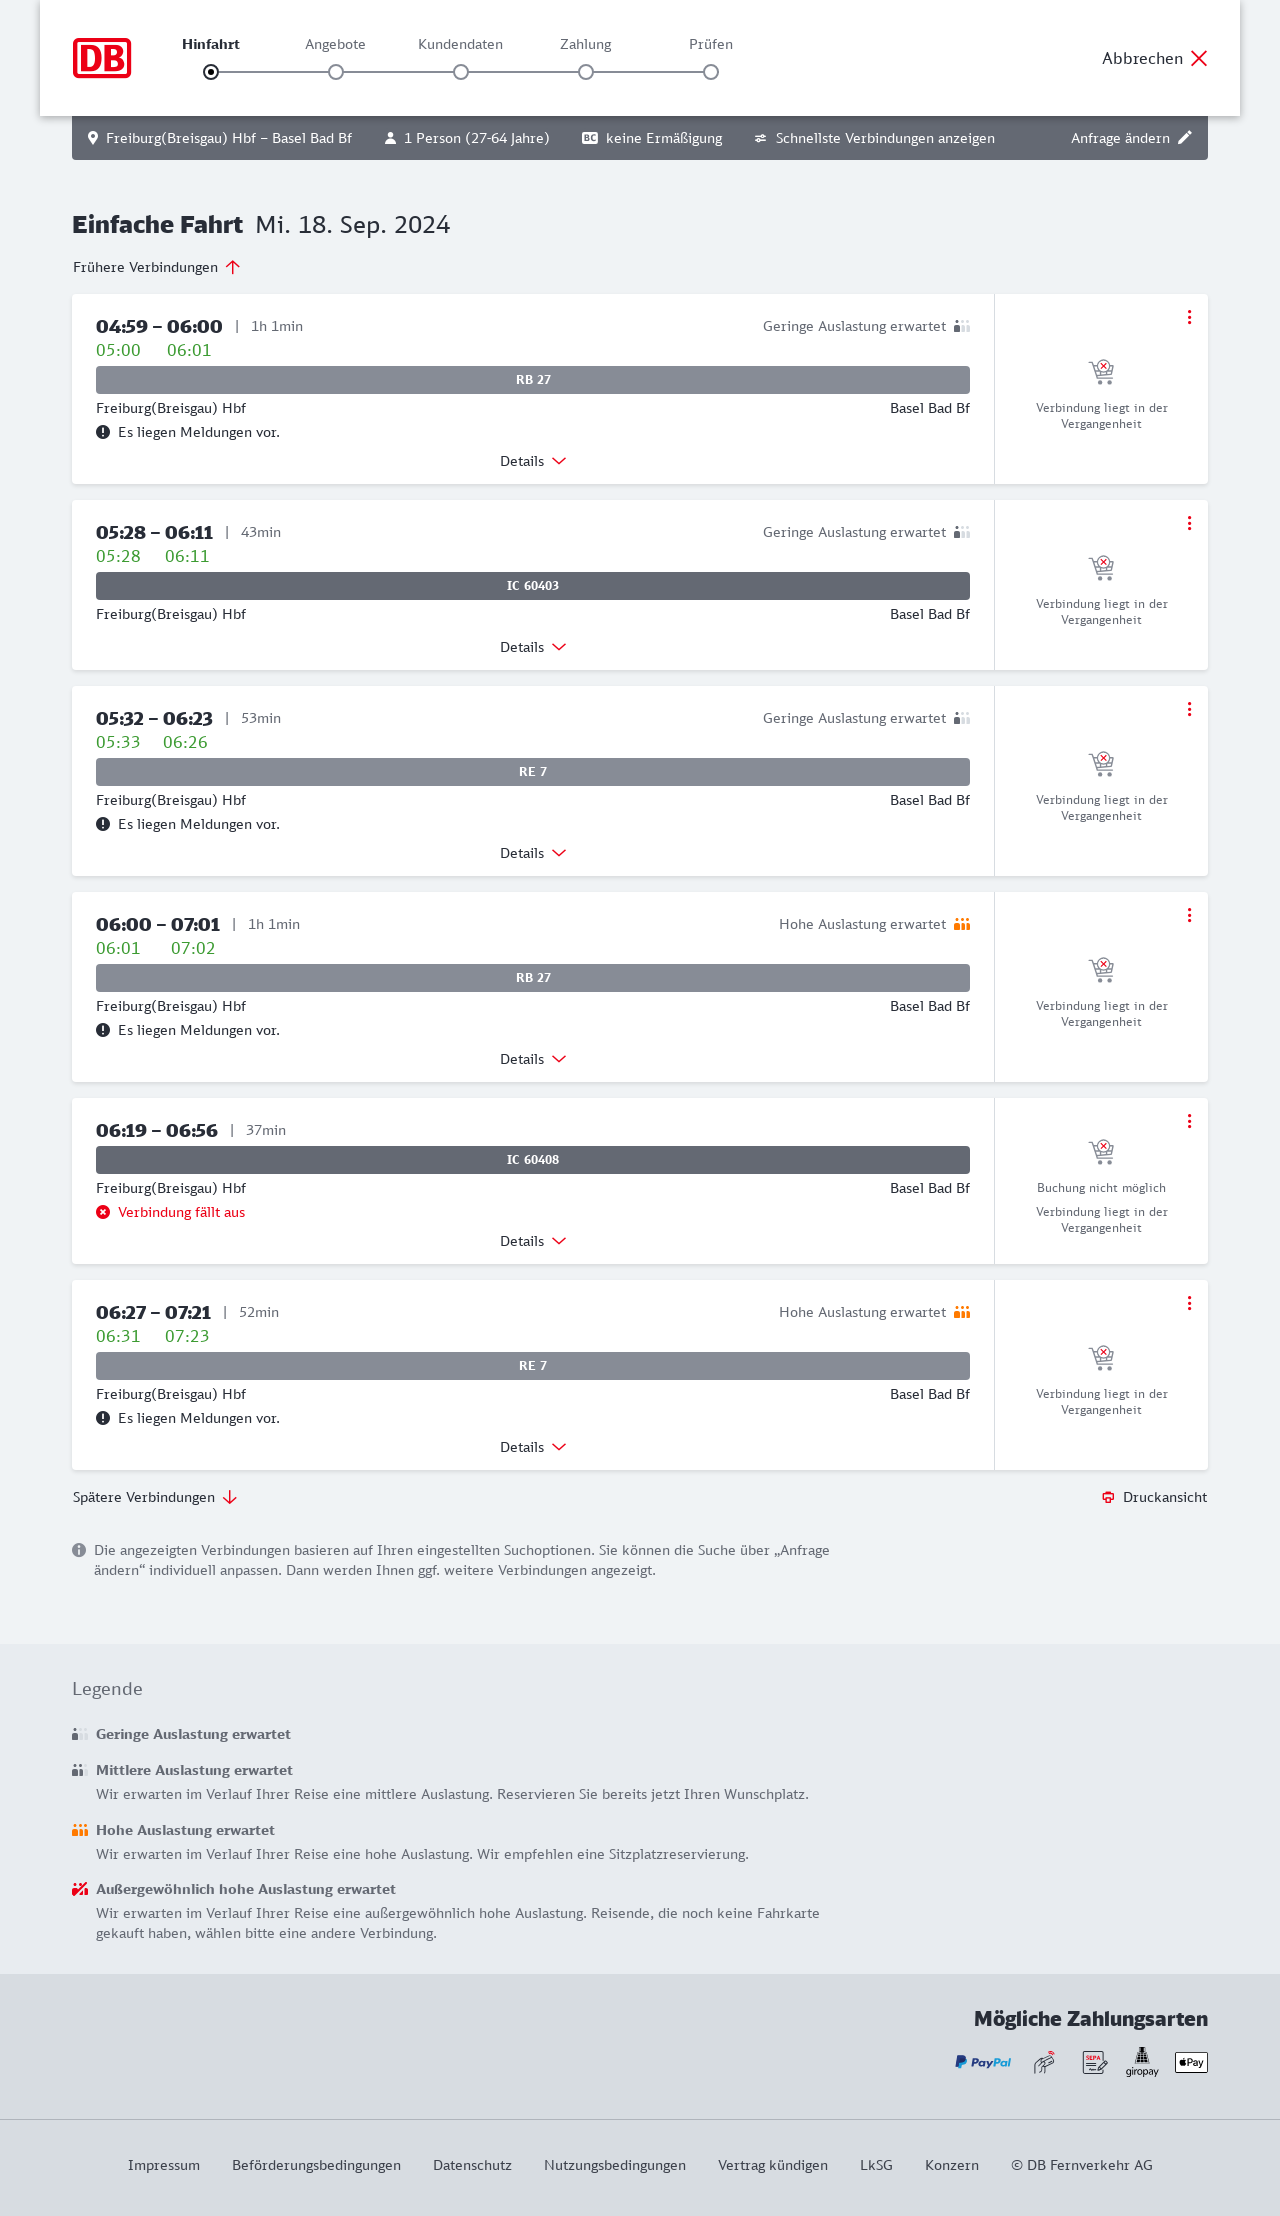Expand Details for the IC 60403 connection
The image size is (1280, 2216).
(533, 647)
